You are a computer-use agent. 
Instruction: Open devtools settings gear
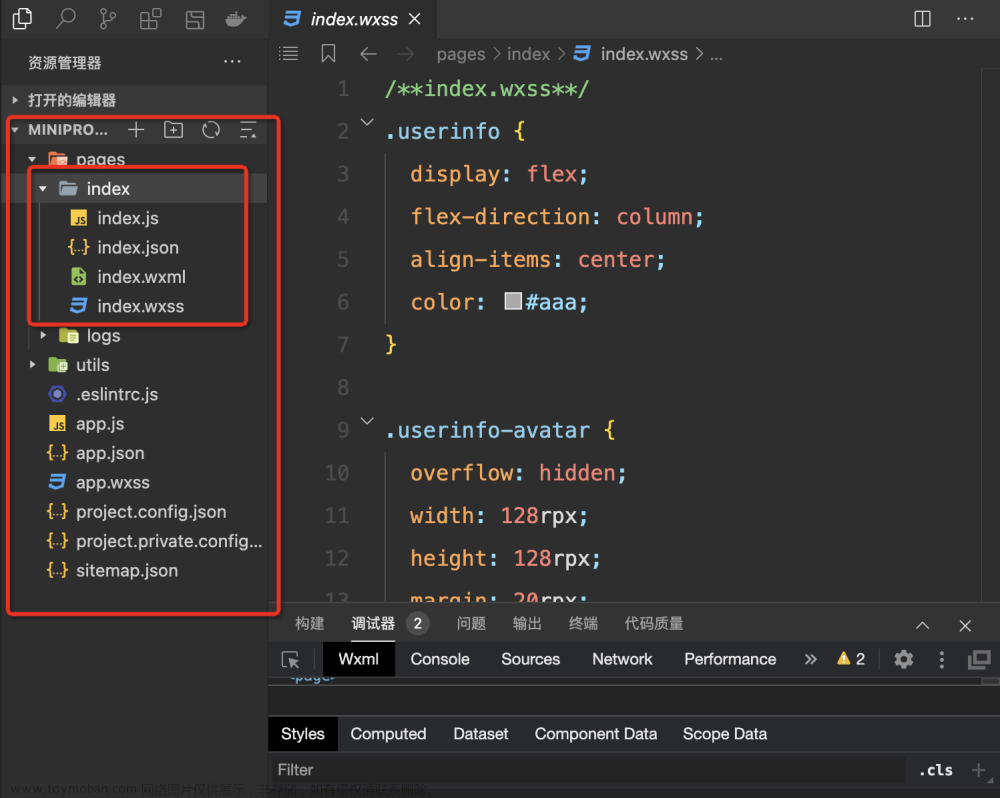click(903, 659)
